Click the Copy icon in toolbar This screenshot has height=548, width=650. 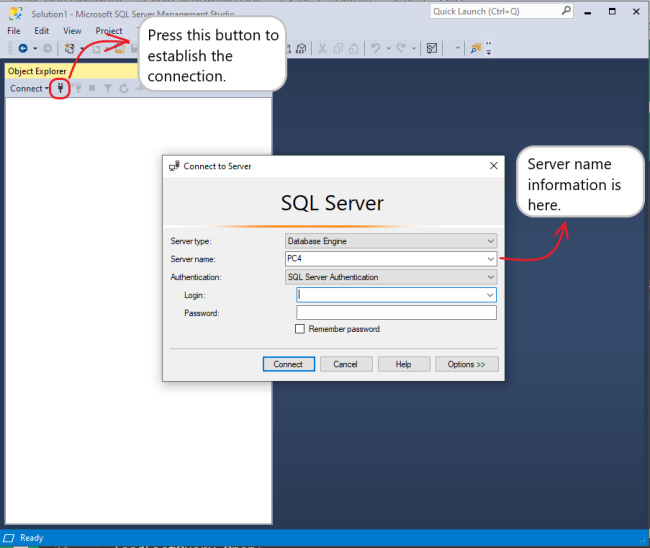[338, 48]
